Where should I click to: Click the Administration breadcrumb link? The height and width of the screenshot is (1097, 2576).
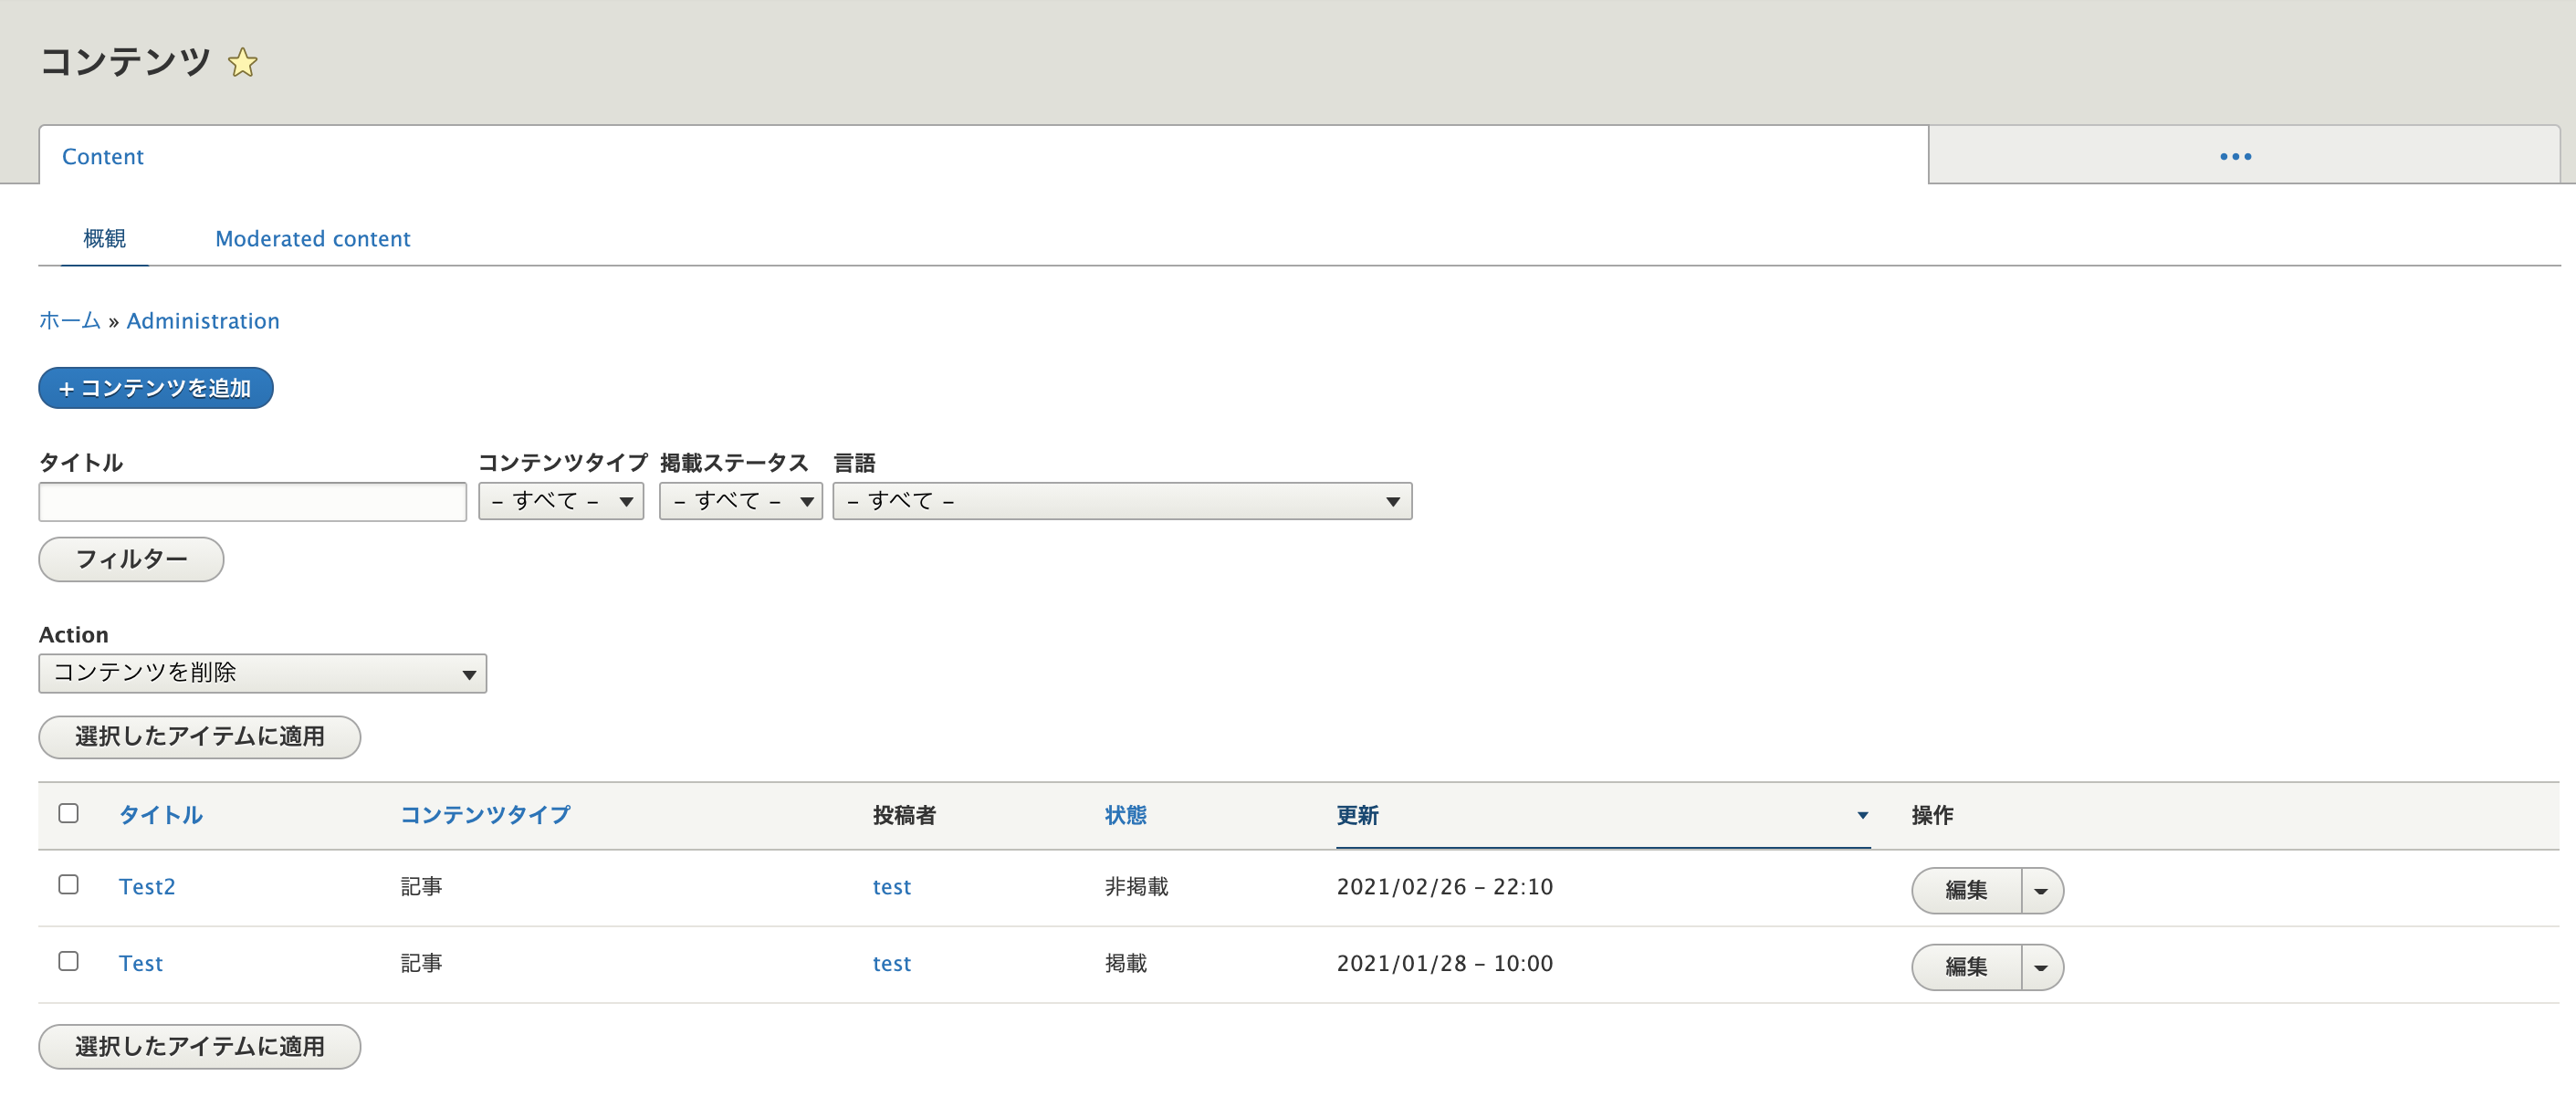203,320
